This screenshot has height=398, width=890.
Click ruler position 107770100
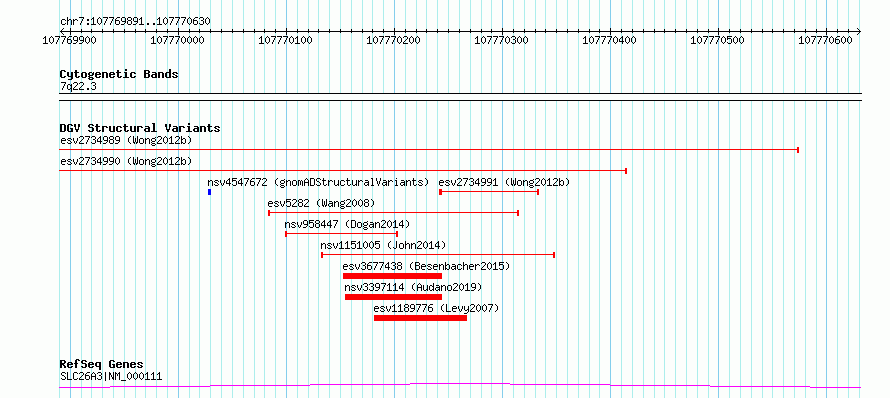click(286, 40)
